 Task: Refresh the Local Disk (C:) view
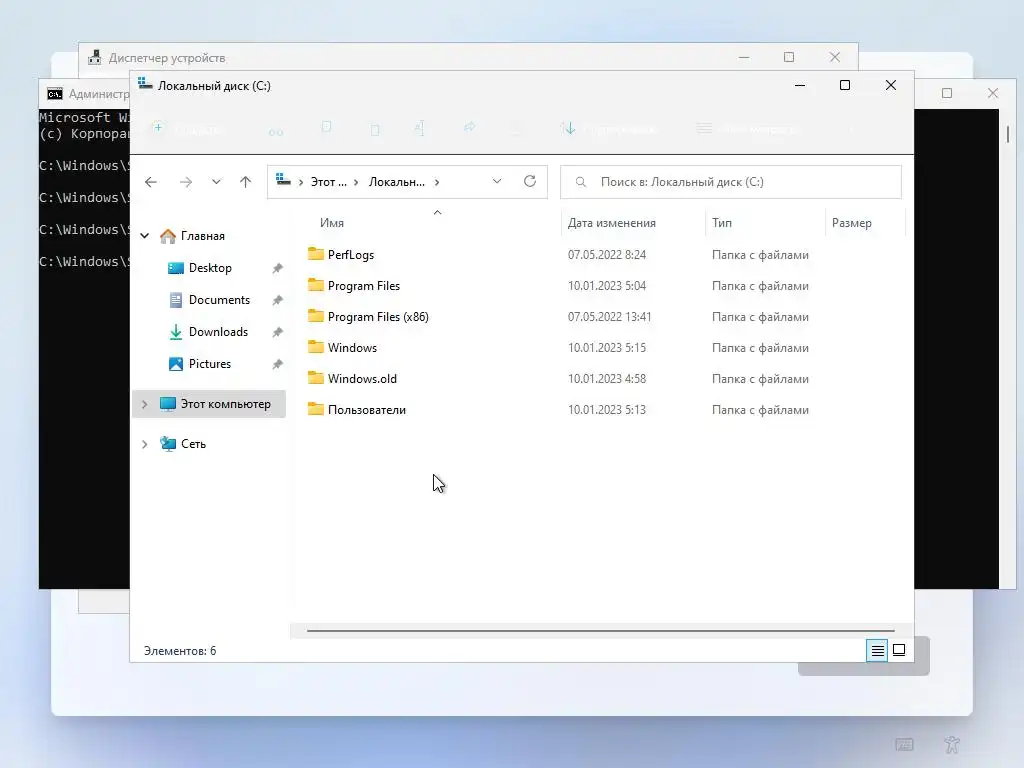tap(530, 182)
